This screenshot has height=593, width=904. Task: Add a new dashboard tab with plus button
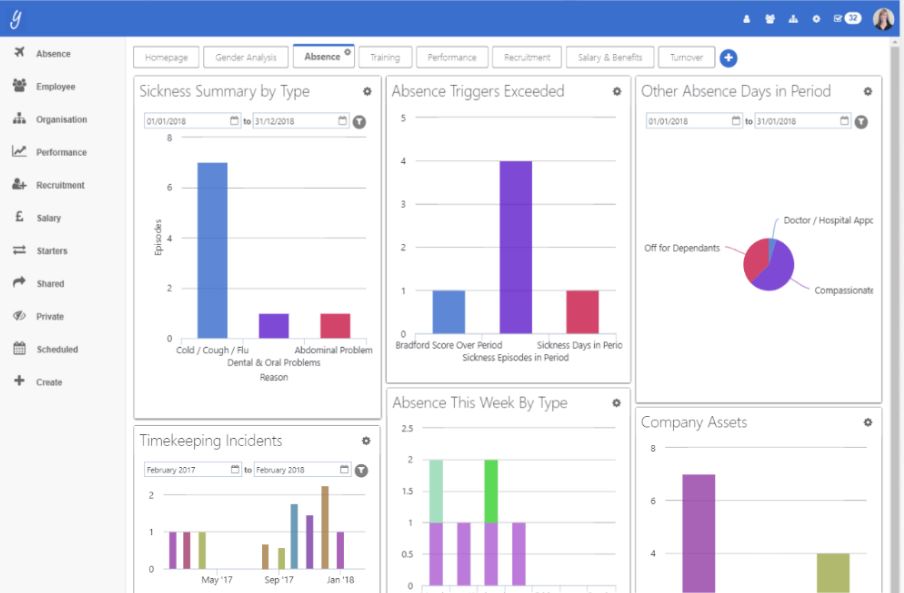pyautogui.click(x=728, y=58)
